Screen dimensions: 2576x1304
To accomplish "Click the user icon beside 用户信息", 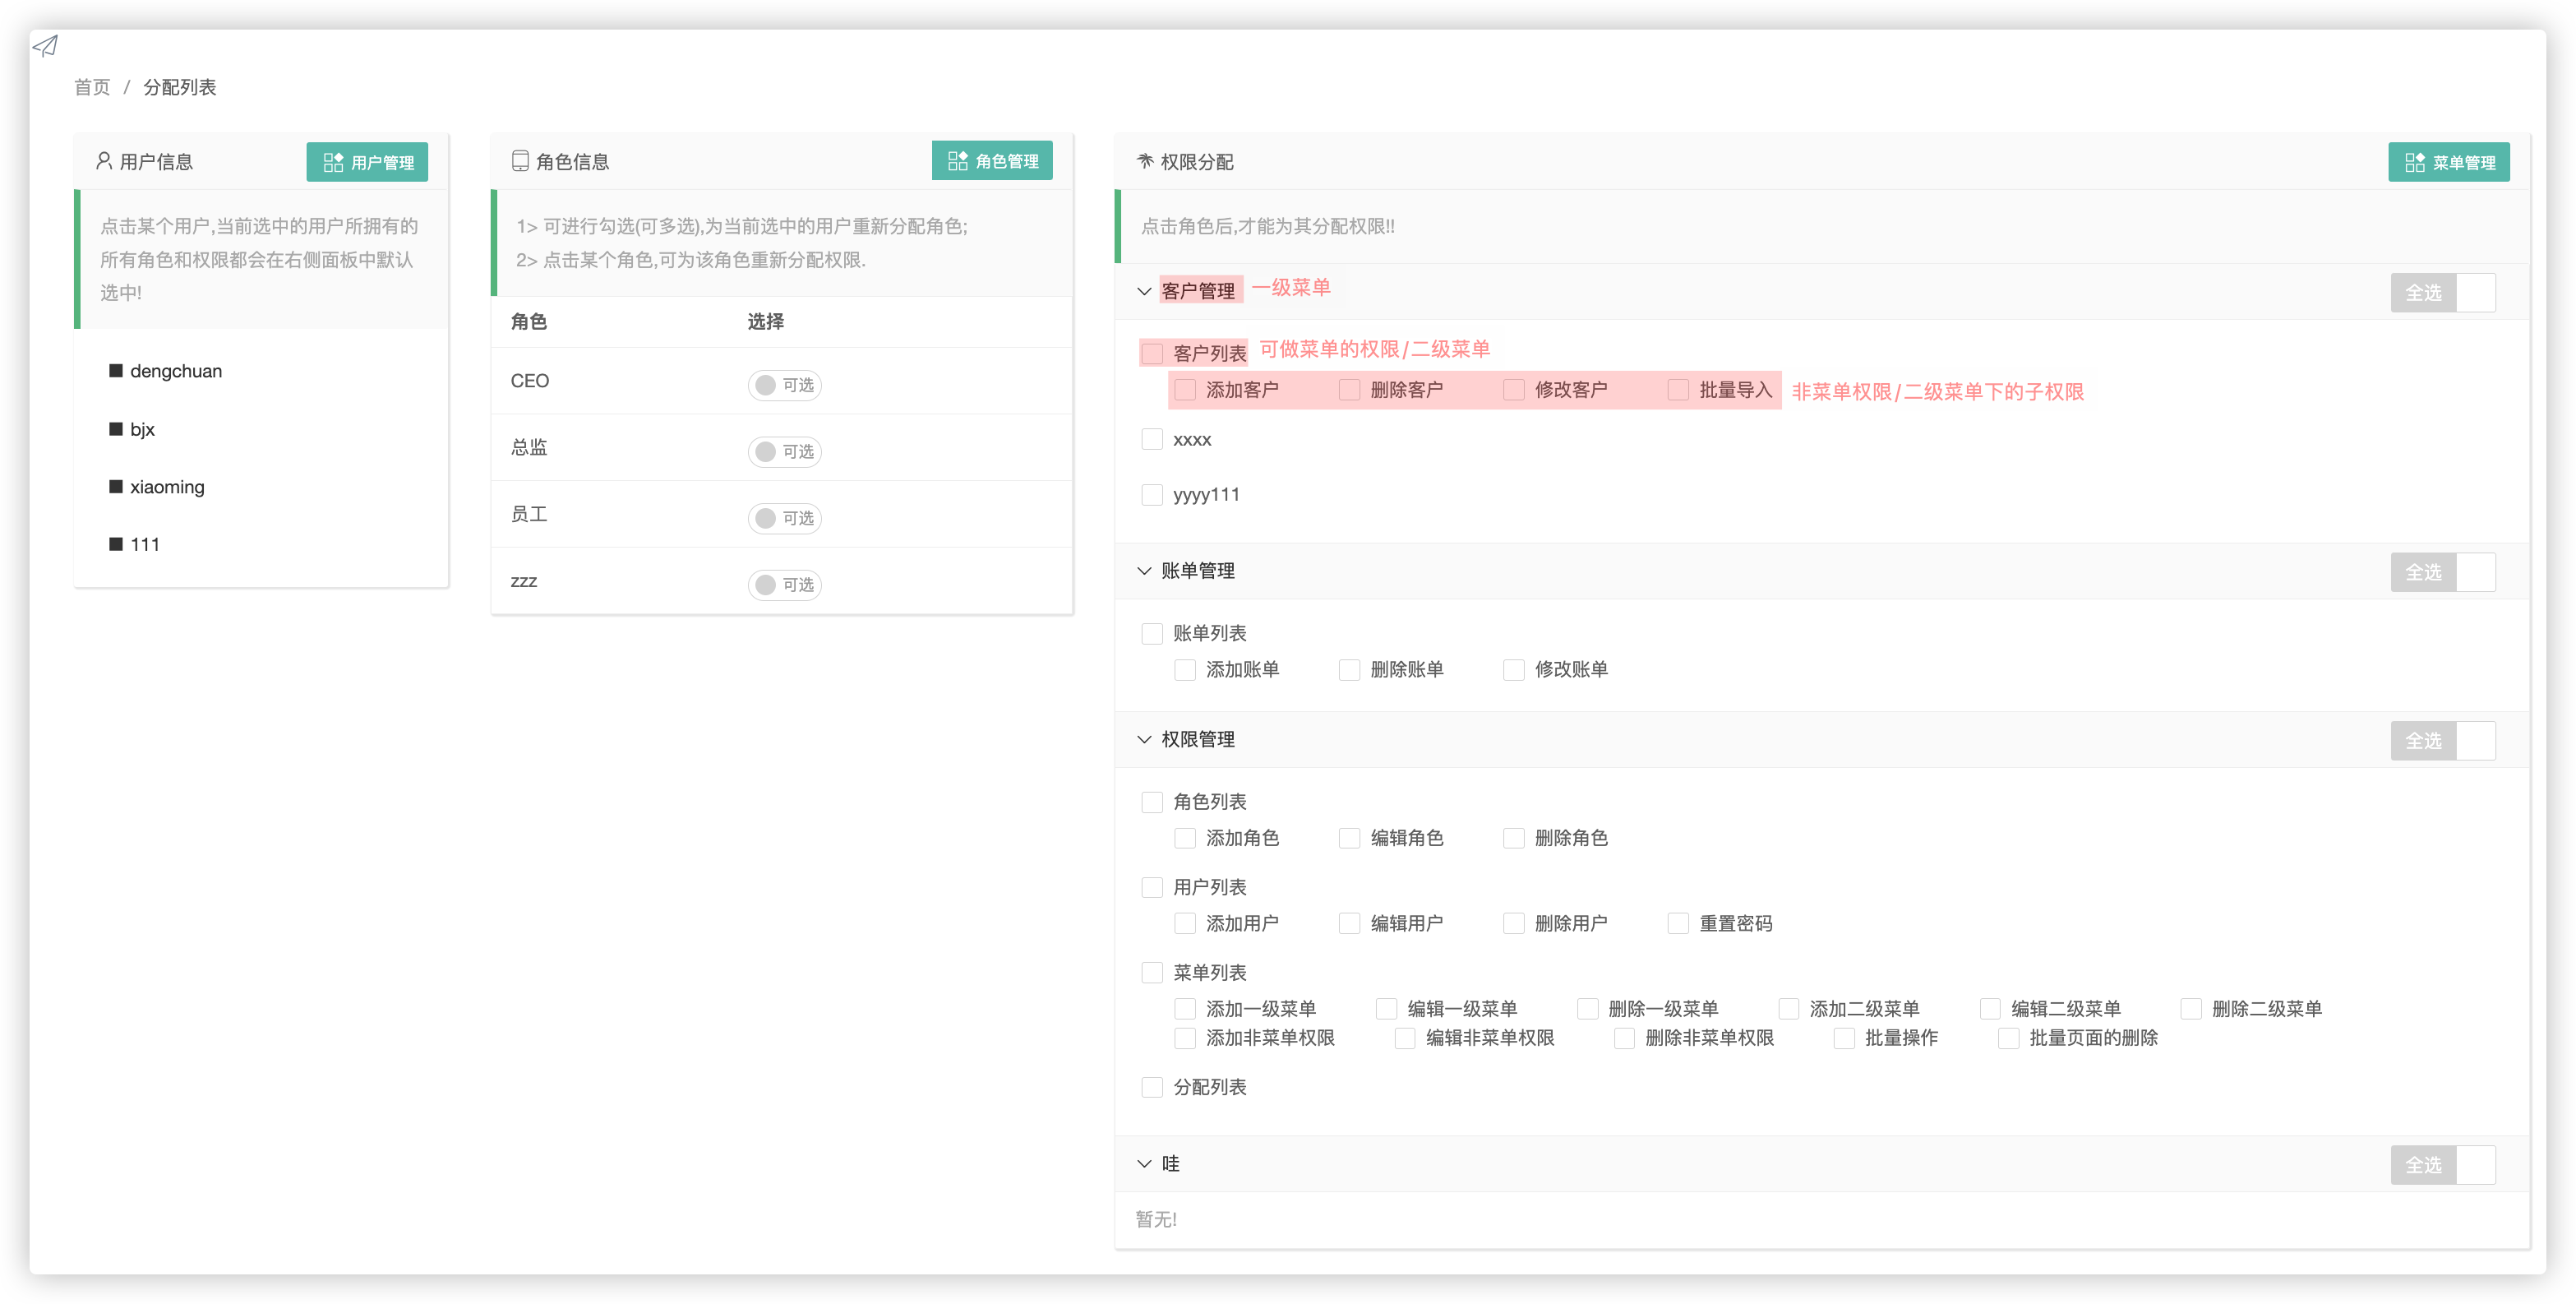I will (x=103, y=161).
